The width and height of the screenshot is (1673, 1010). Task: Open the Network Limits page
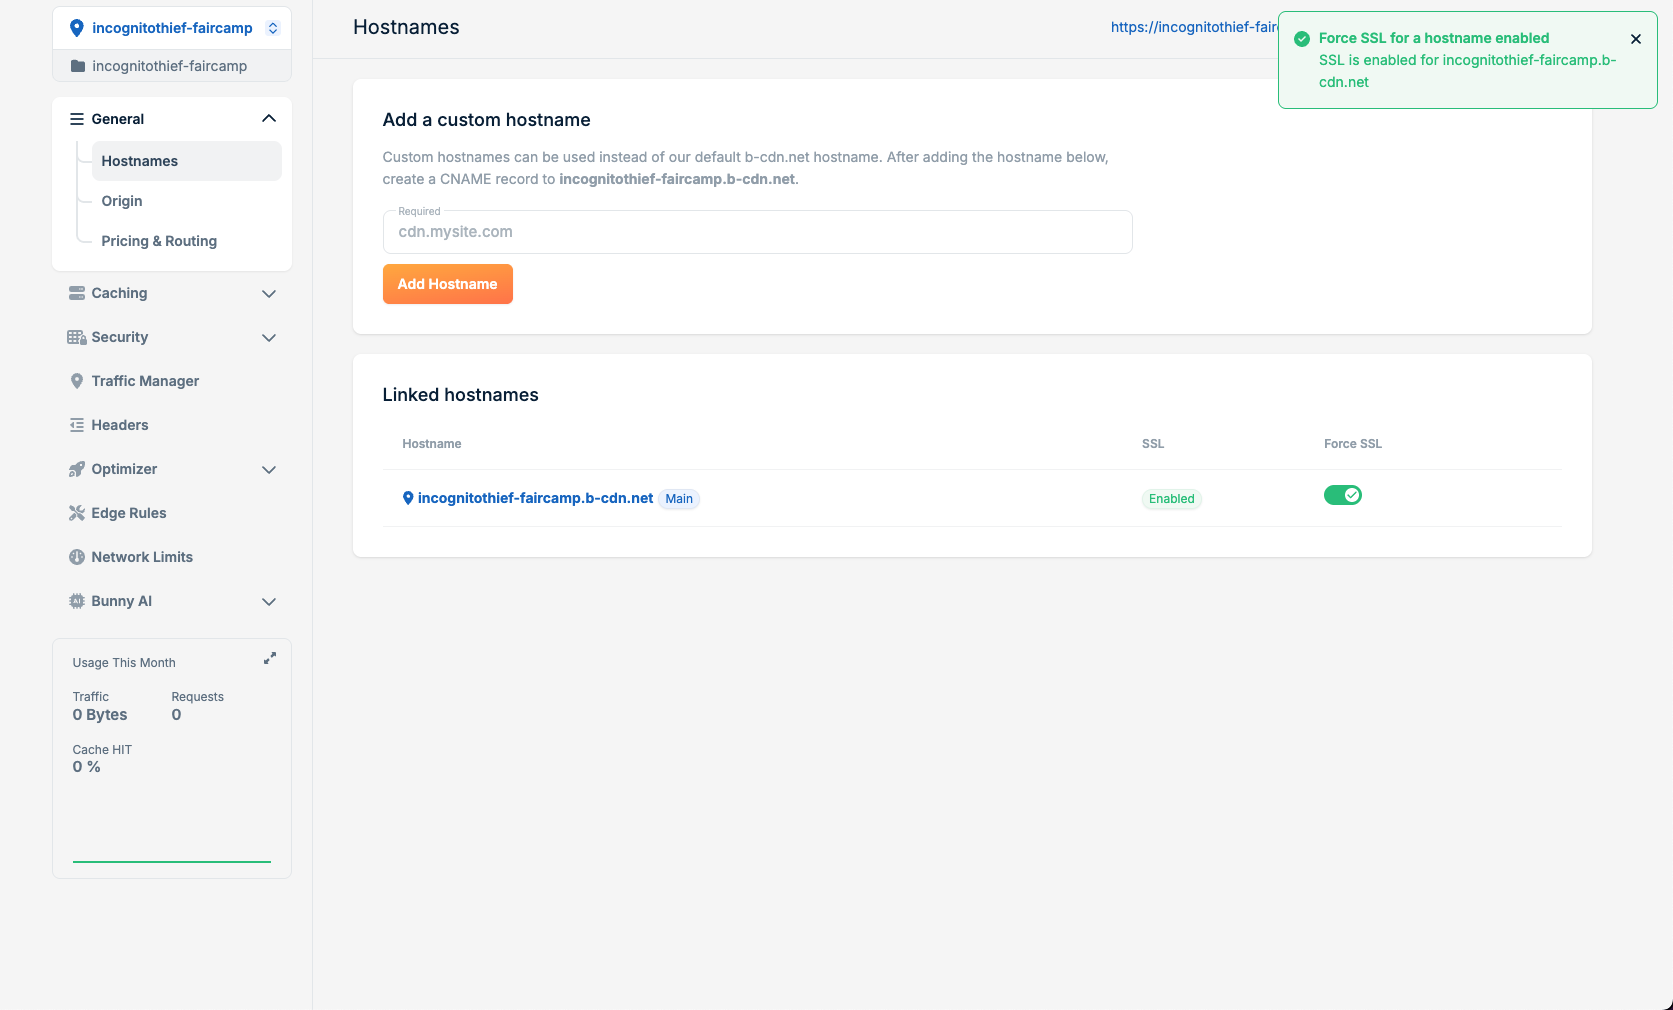[x=142, y=557]
